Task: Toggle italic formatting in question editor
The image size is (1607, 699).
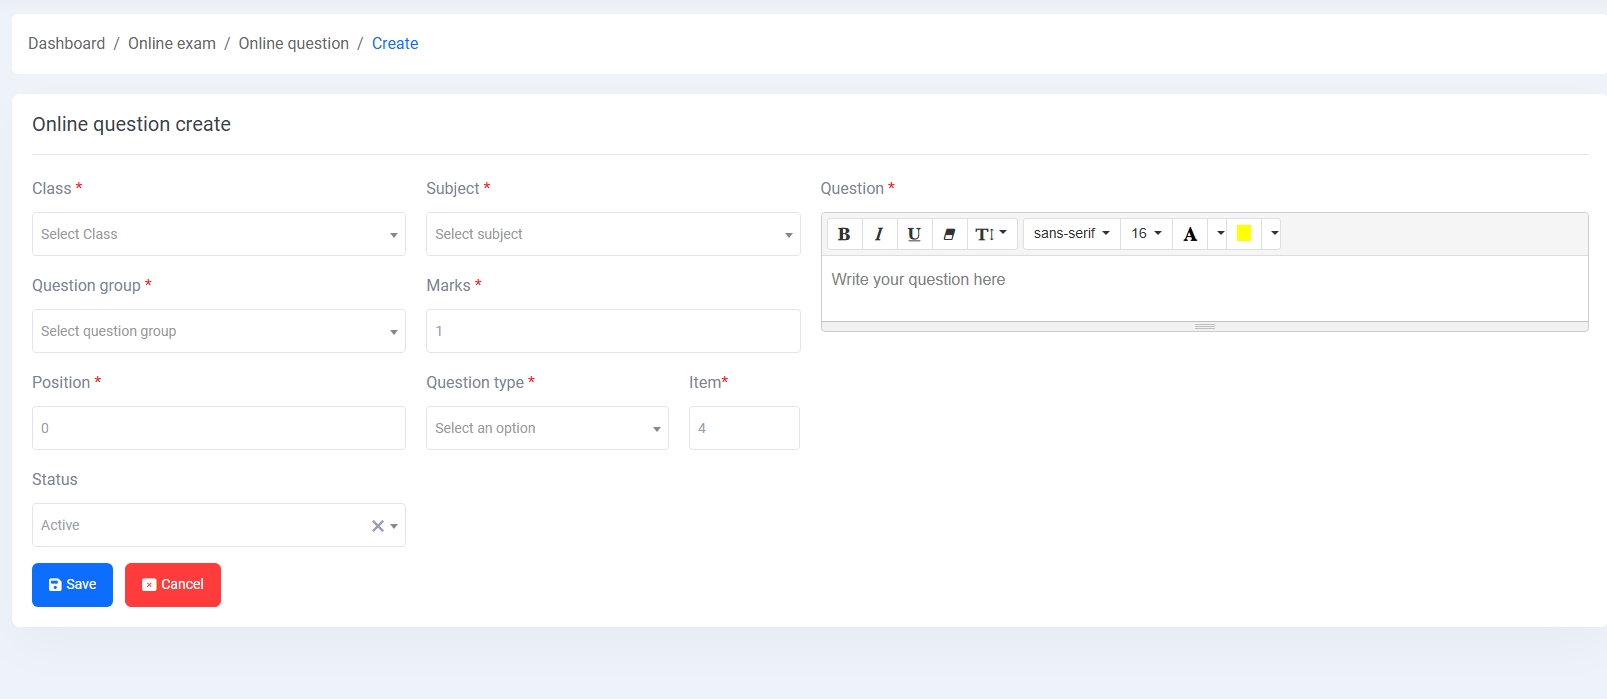Action: pyautogui.click(x=879, y=234)
